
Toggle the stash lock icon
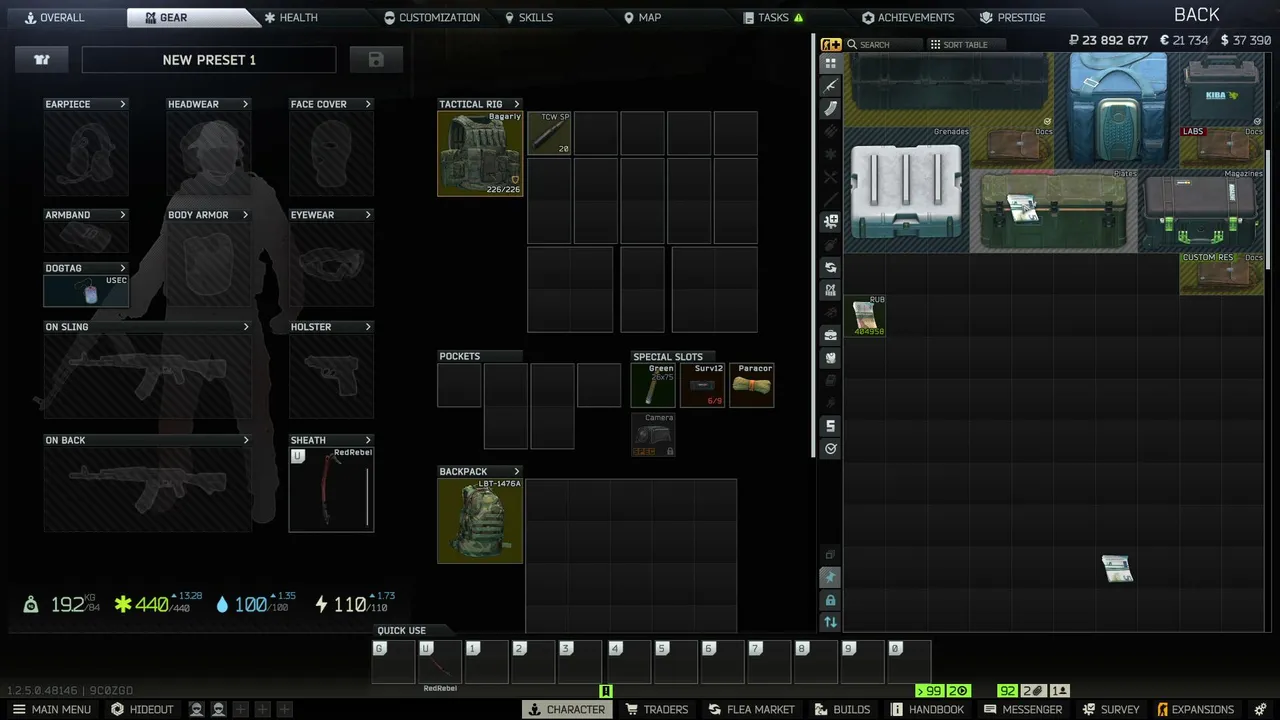coord(830,600)
